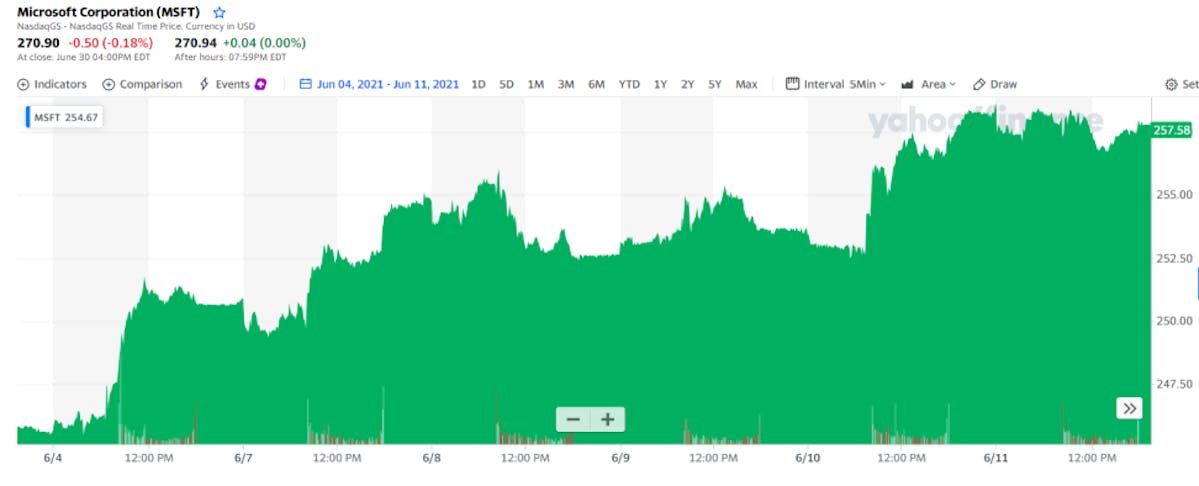
Task: Click the 6/10 date axis label
Action: (x=807, y=458)
